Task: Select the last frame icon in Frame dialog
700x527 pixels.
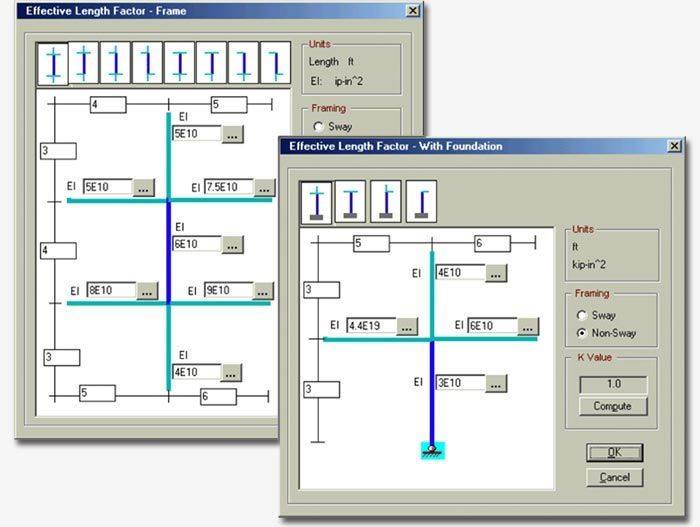Action: [275, 64]
